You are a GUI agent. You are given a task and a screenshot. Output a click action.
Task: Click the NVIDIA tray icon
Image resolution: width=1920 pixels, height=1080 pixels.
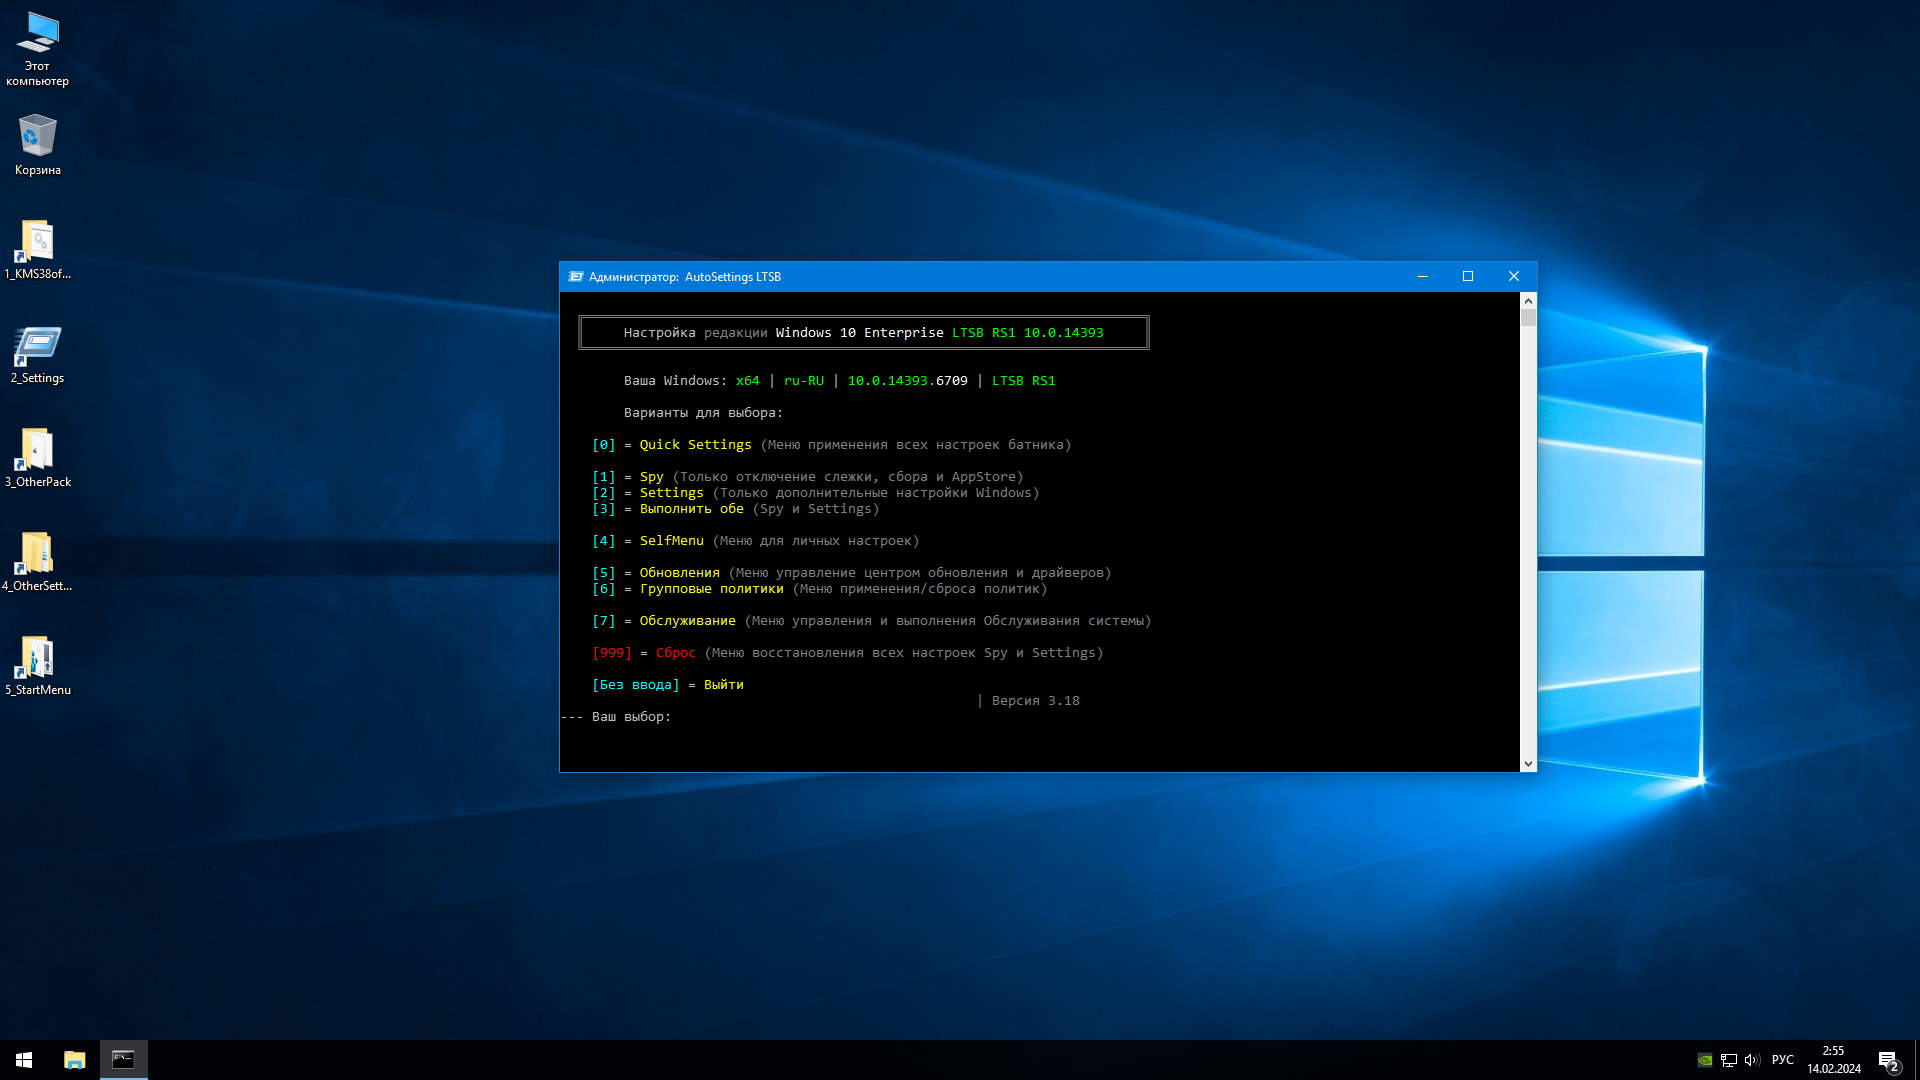[1705, 1060]
